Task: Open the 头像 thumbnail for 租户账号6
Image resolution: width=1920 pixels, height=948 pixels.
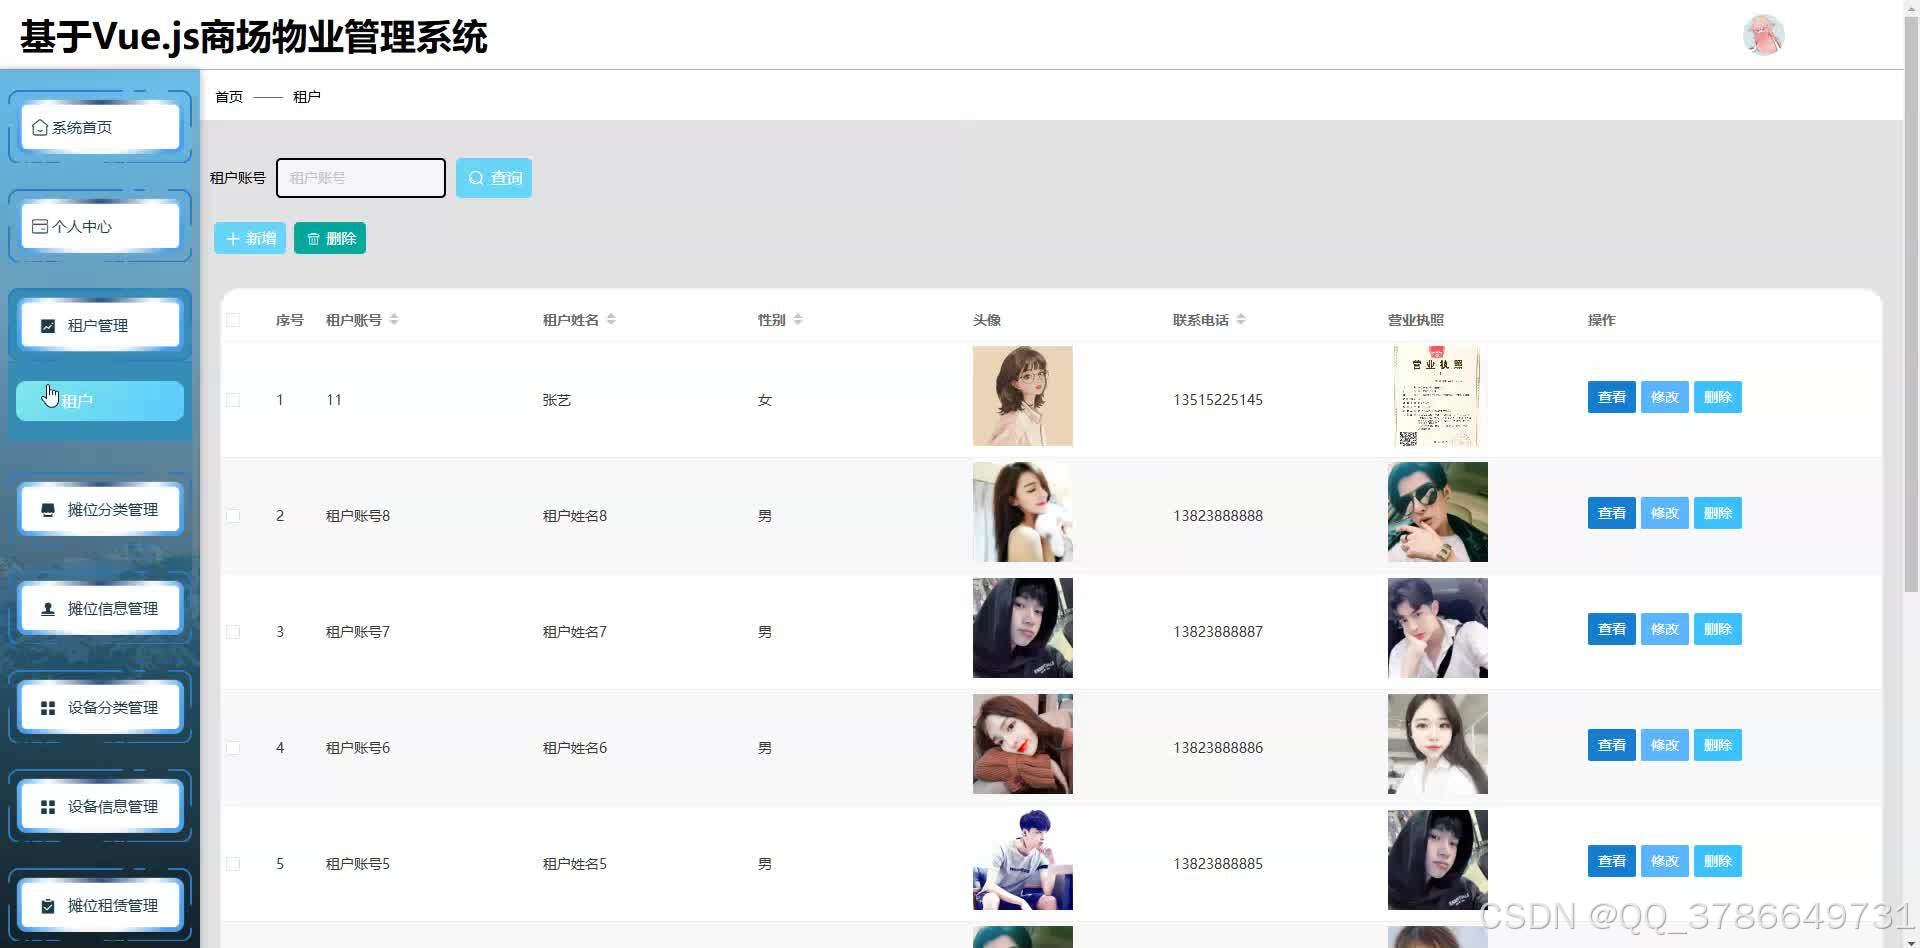Action: (1023, 744)
